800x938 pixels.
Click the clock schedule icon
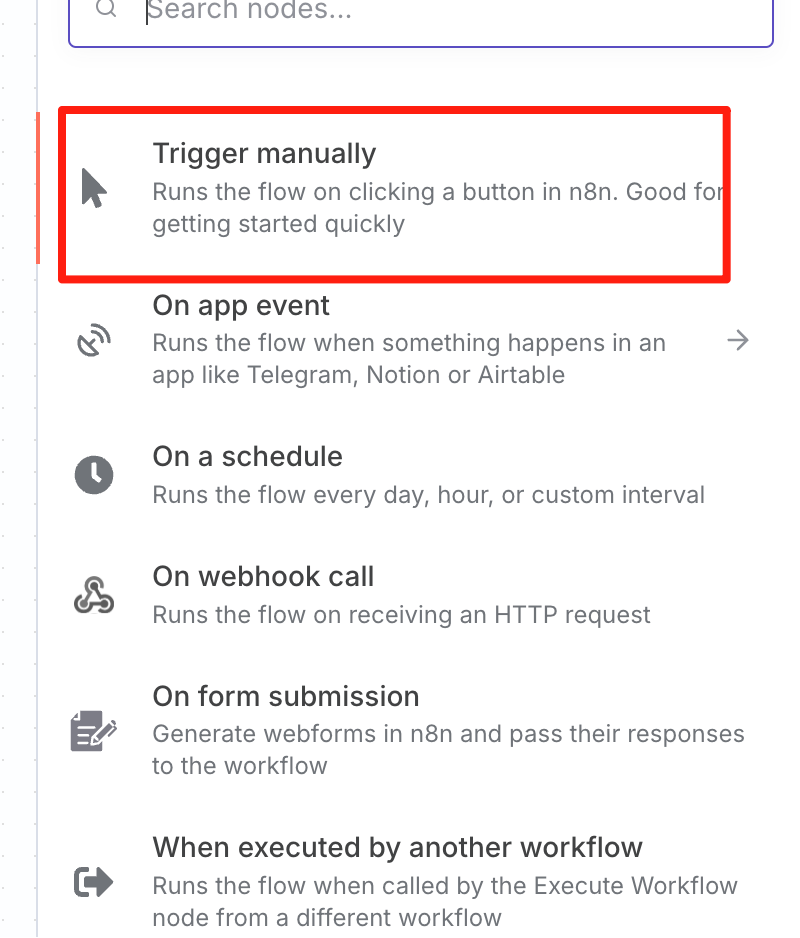click(x=94, y=475)
